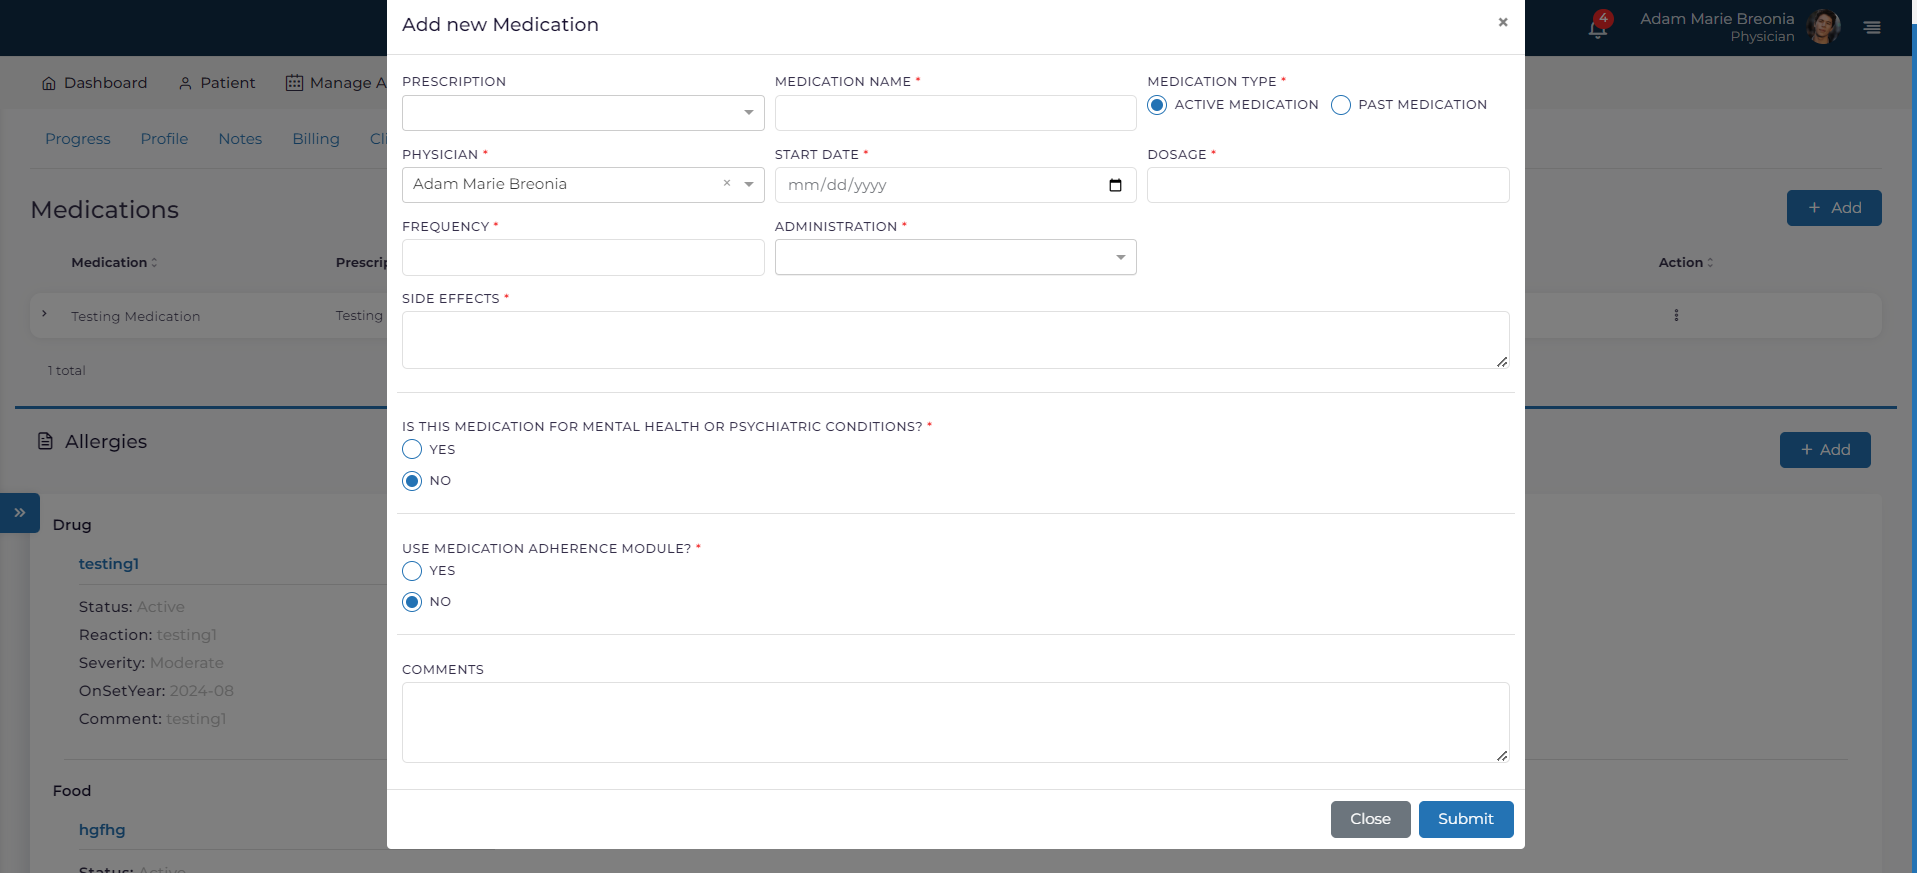Click the Submit button
Screen dimensions: 1917x873
point(1465,819)
